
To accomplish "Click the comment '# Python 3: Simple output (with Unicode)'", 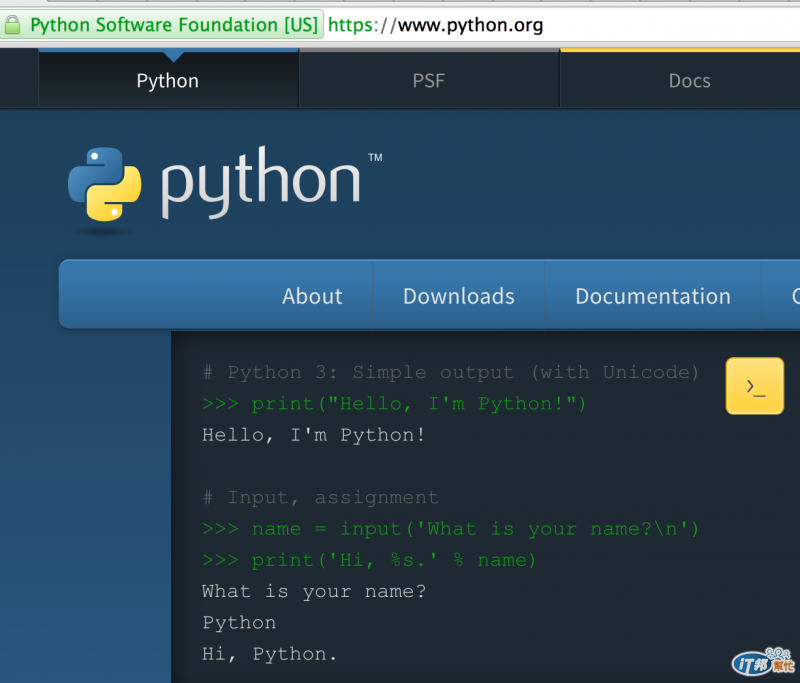I will click(x=451, y=372).
